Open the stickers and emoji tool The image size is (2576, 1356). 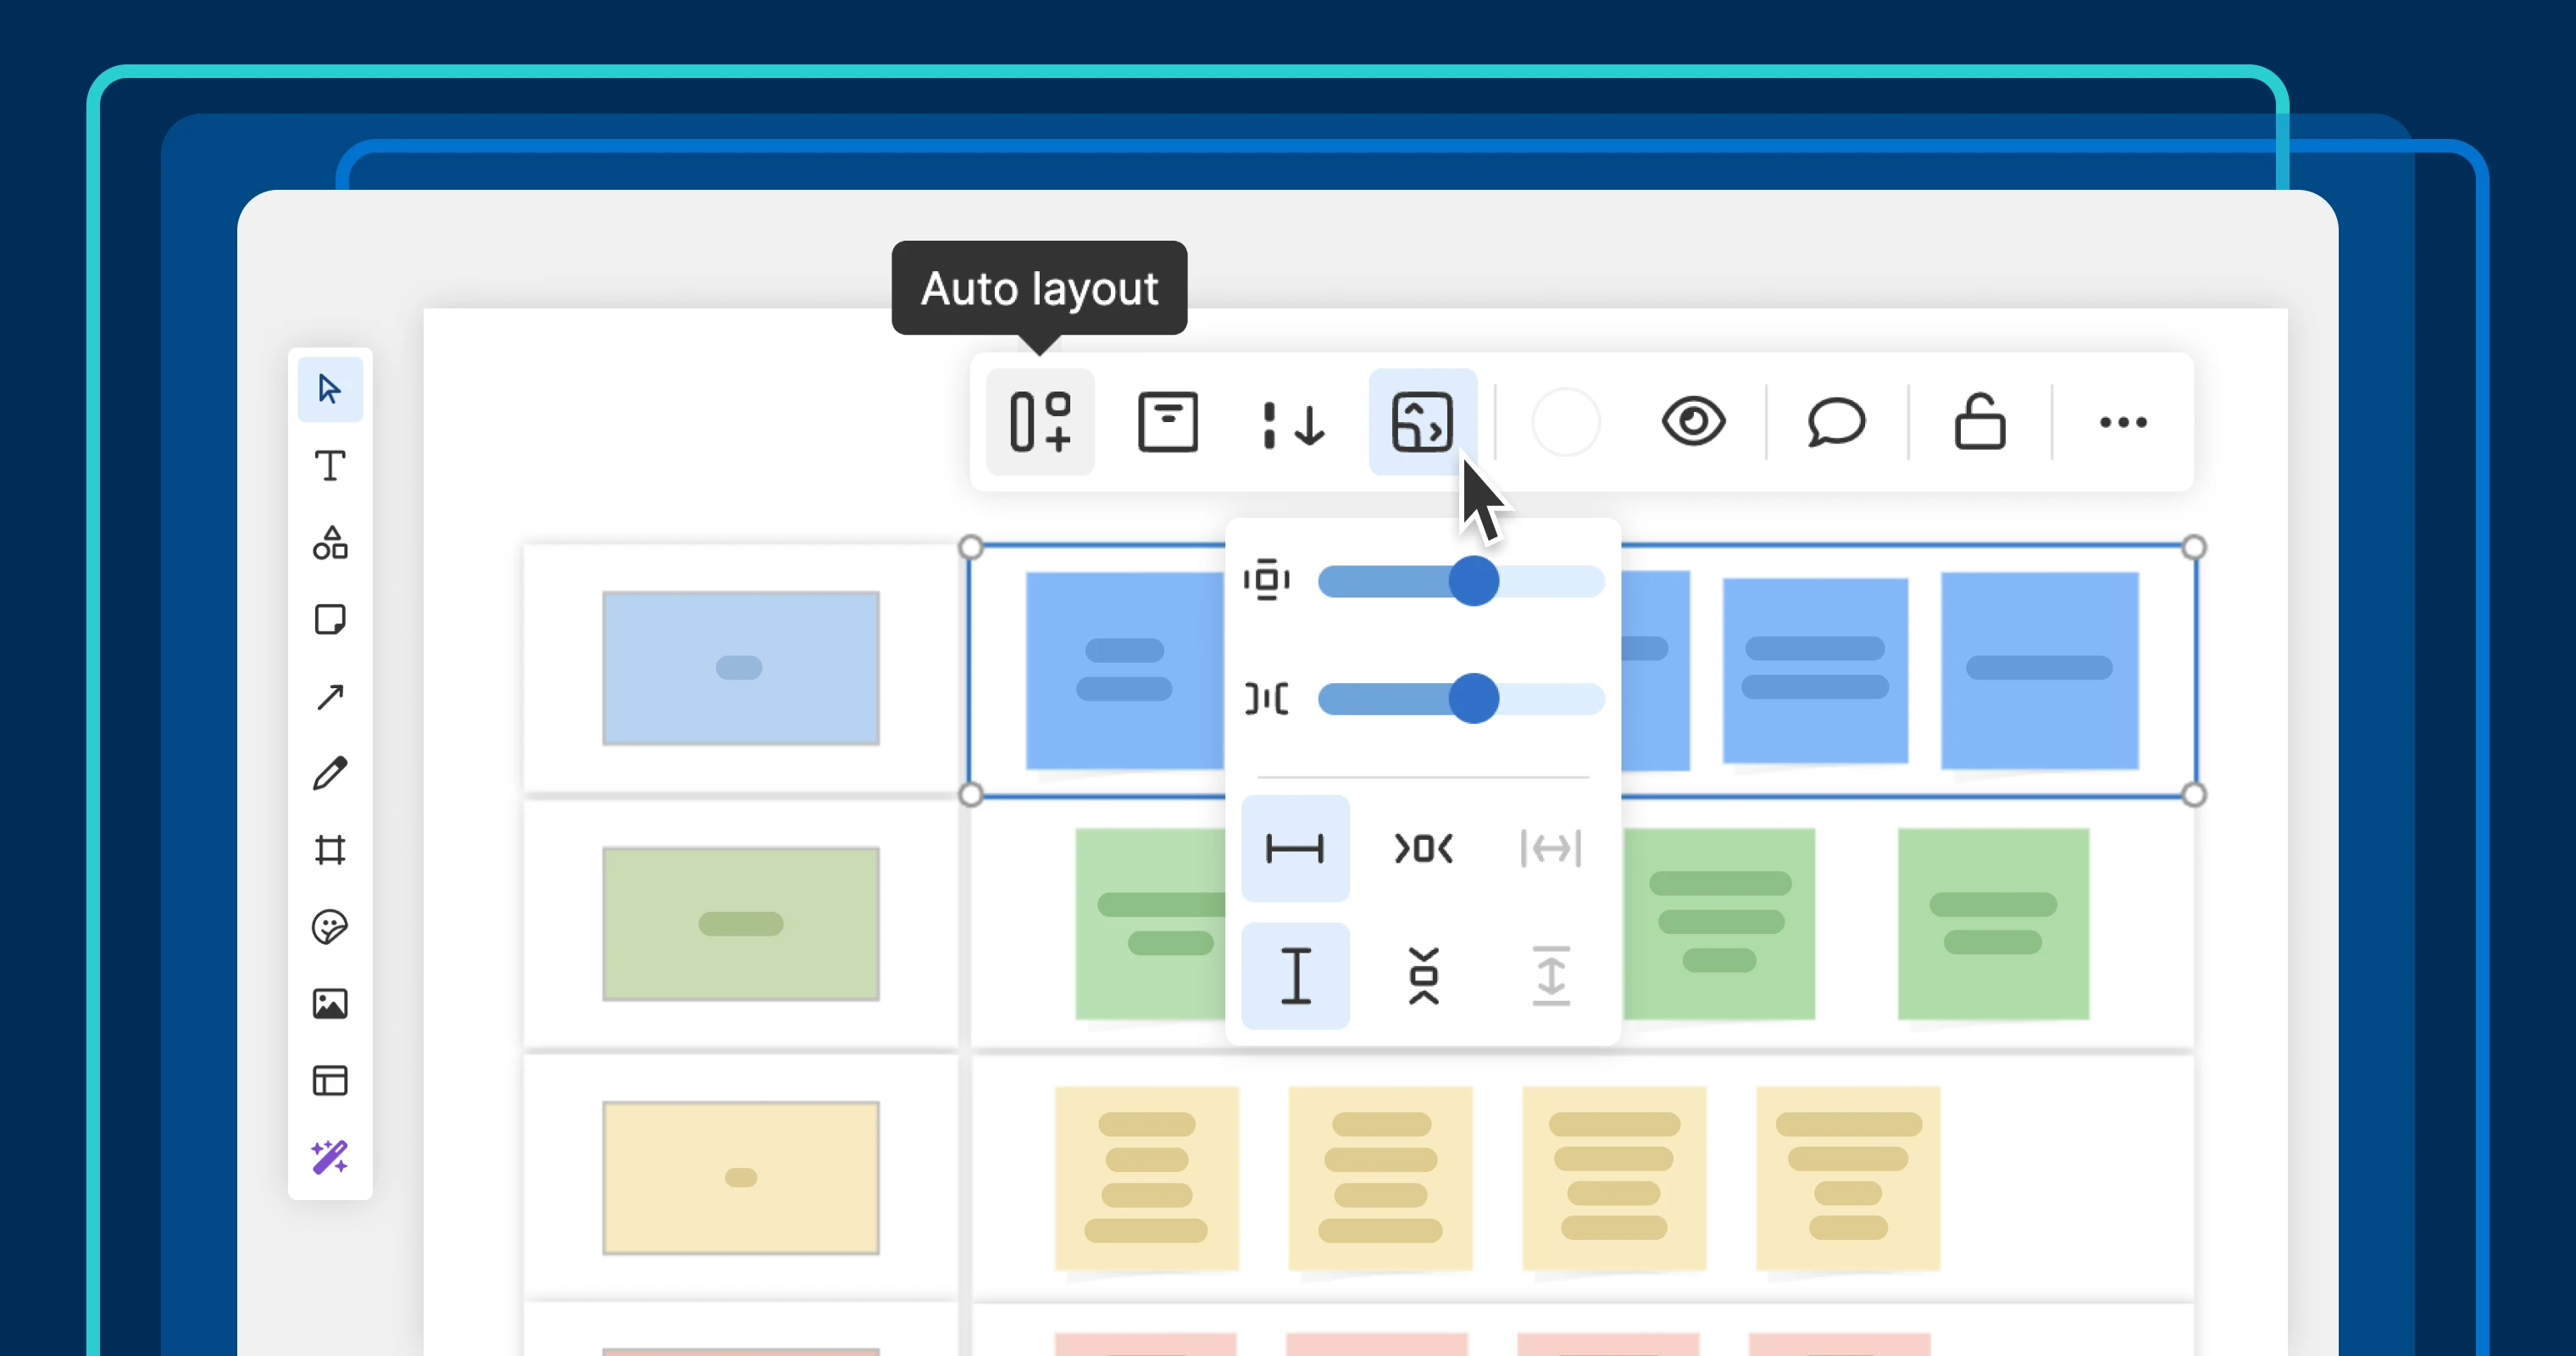point(330,927)
